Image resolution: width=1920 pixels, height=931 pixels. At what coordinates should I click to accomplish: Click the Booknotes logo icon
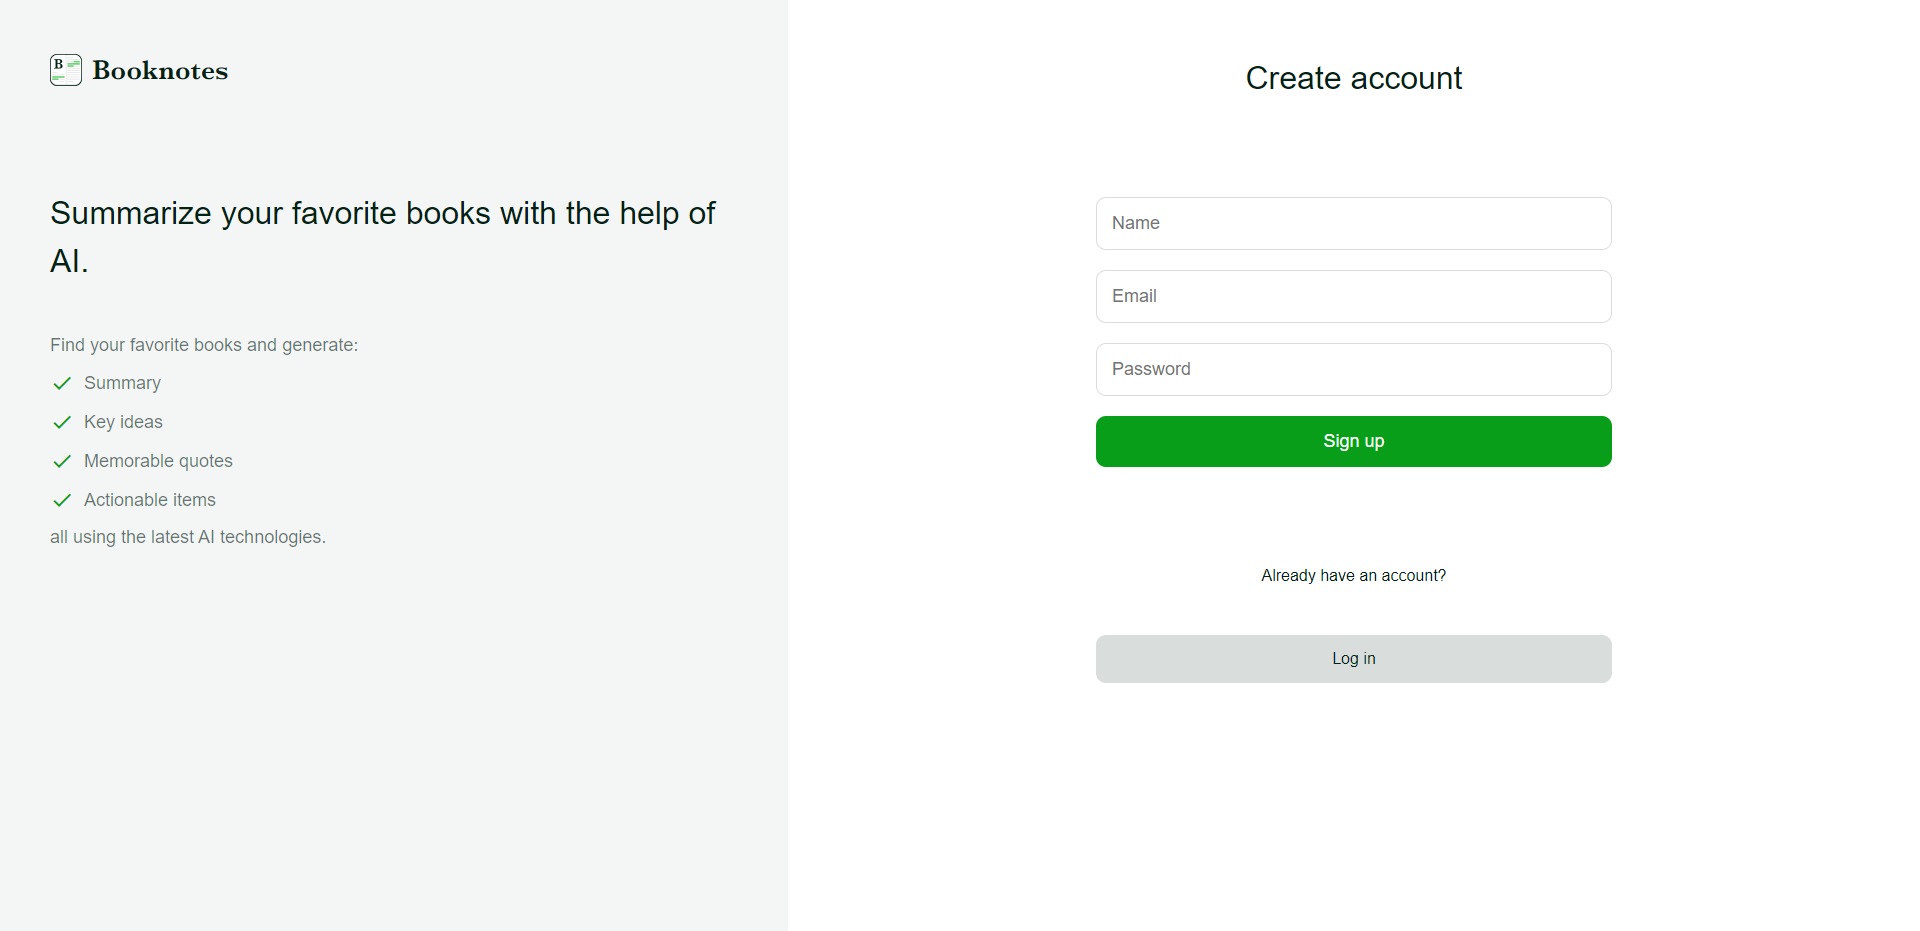(66, 70)
